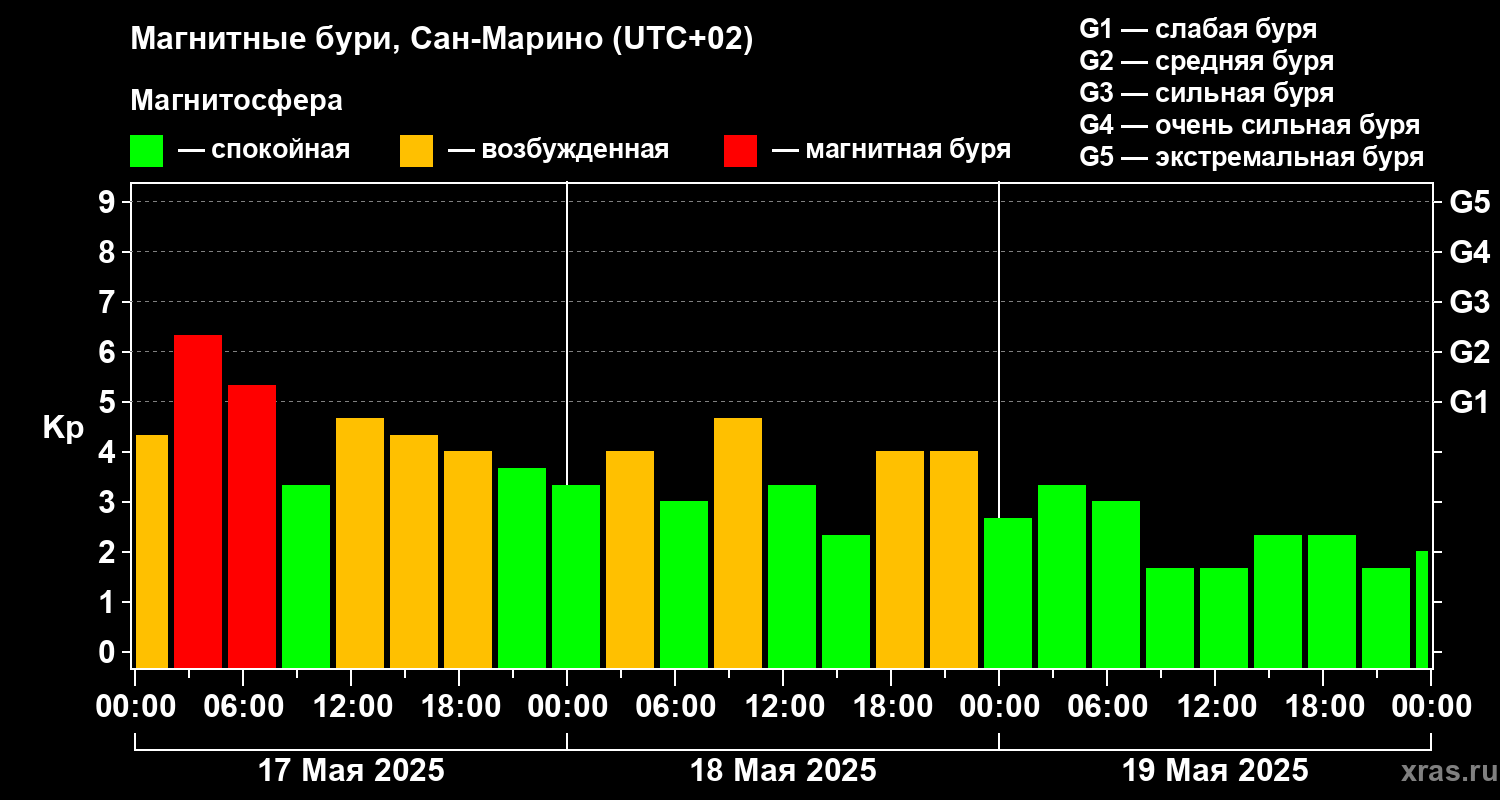Click the green bar at 21:00–00:00 on 17 May
This screenshot has width=1500, height=800.
522,568
